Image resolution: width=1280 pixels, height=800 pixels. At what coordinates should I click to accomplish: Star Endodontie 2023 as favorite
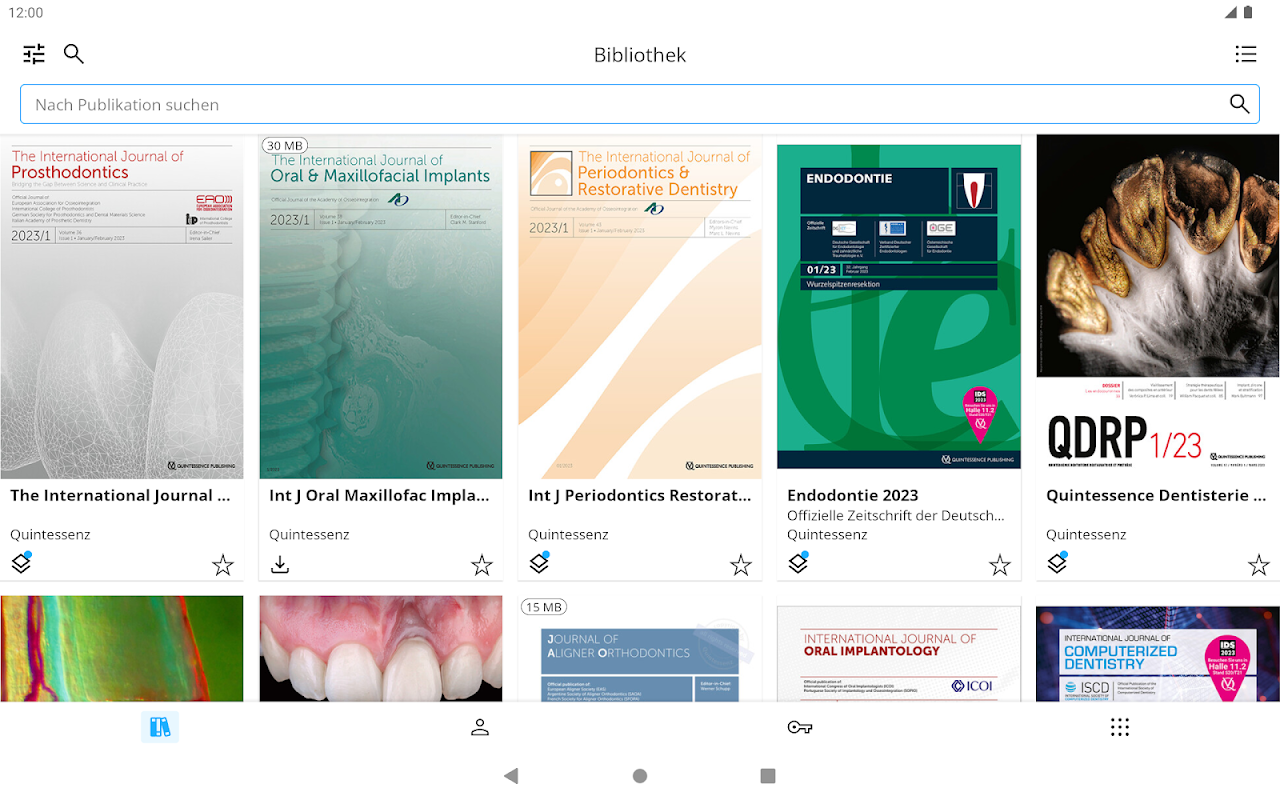(1000, 566)
